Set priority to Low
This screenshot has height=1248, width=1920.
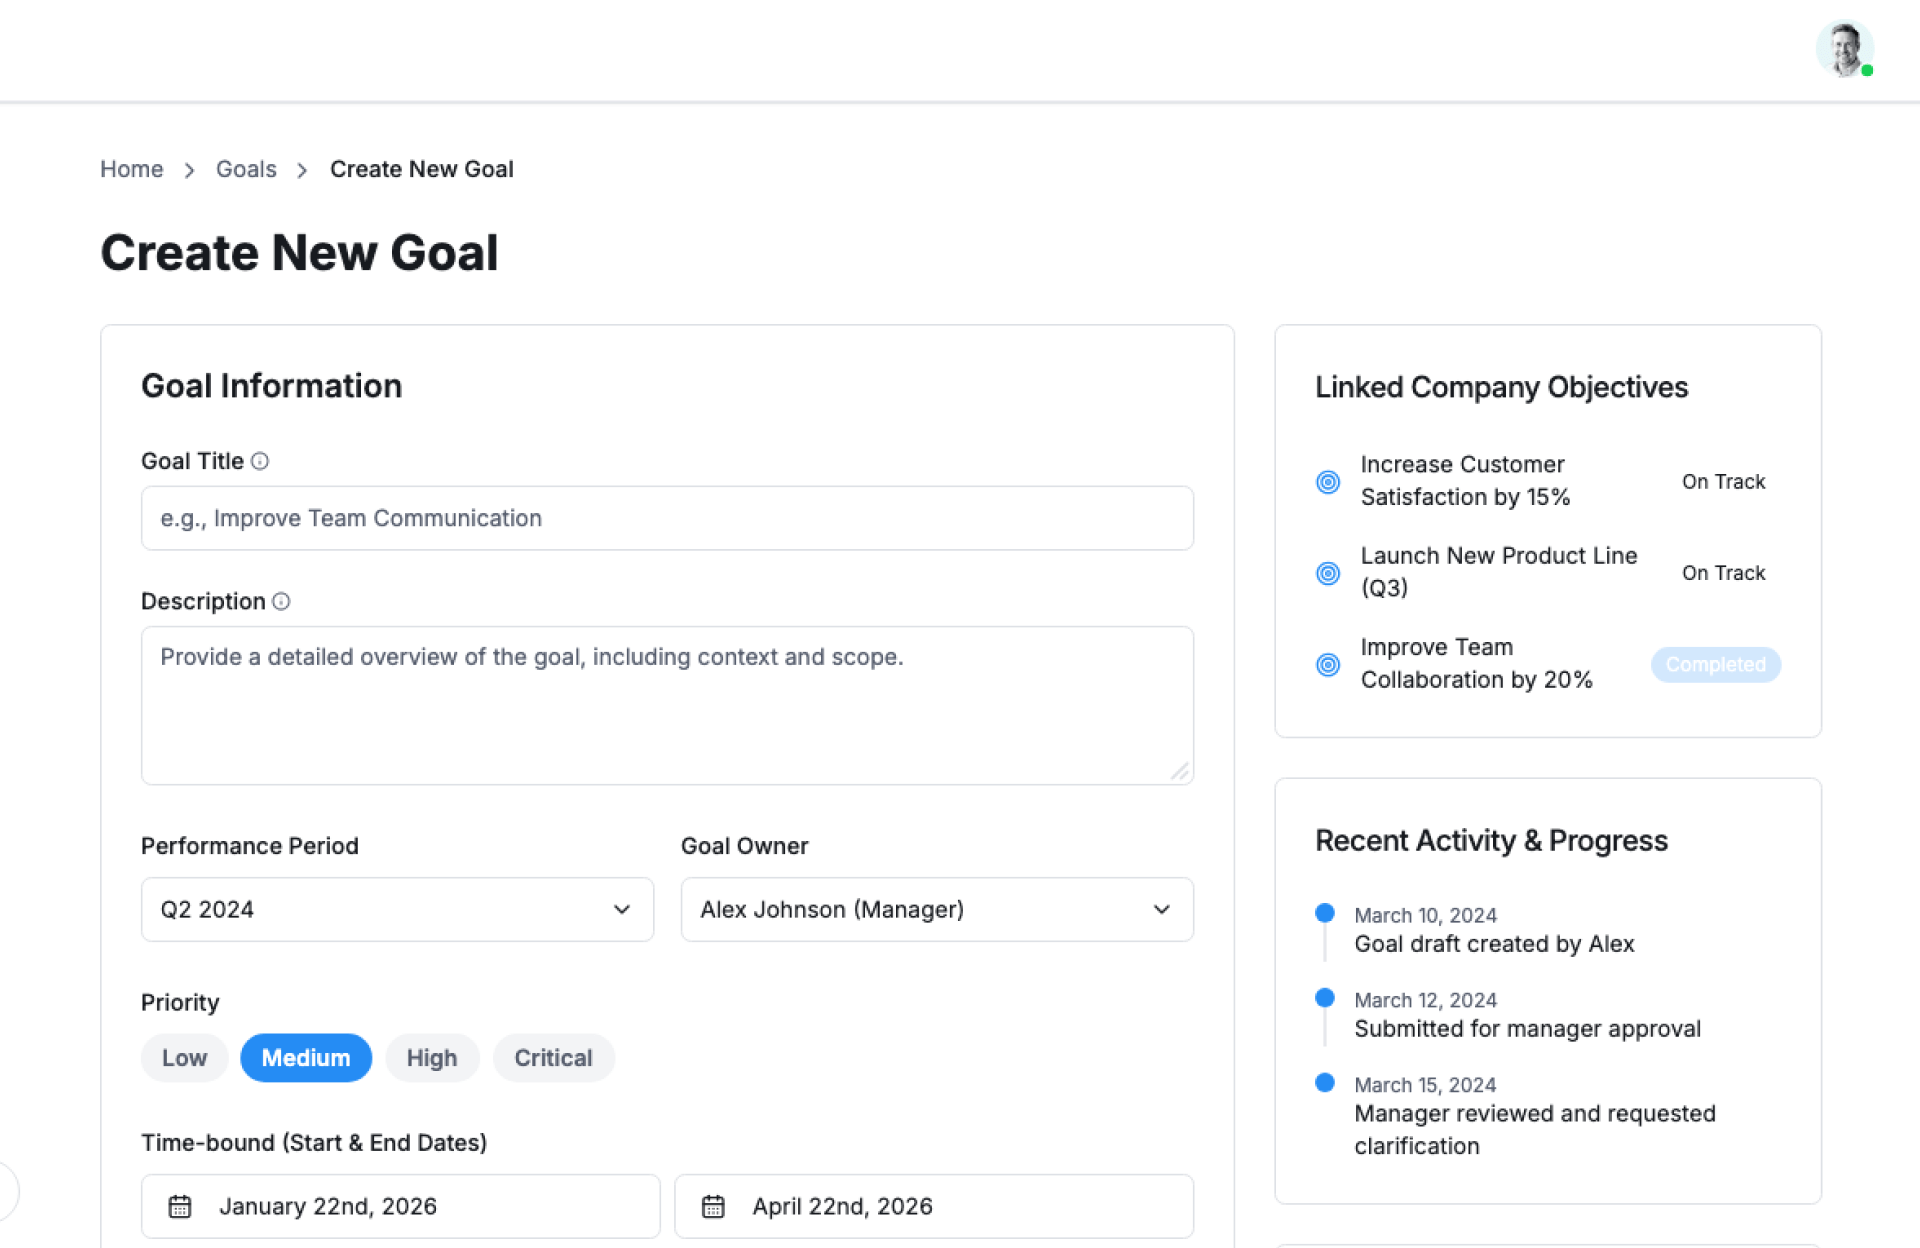click(184, 1058)
